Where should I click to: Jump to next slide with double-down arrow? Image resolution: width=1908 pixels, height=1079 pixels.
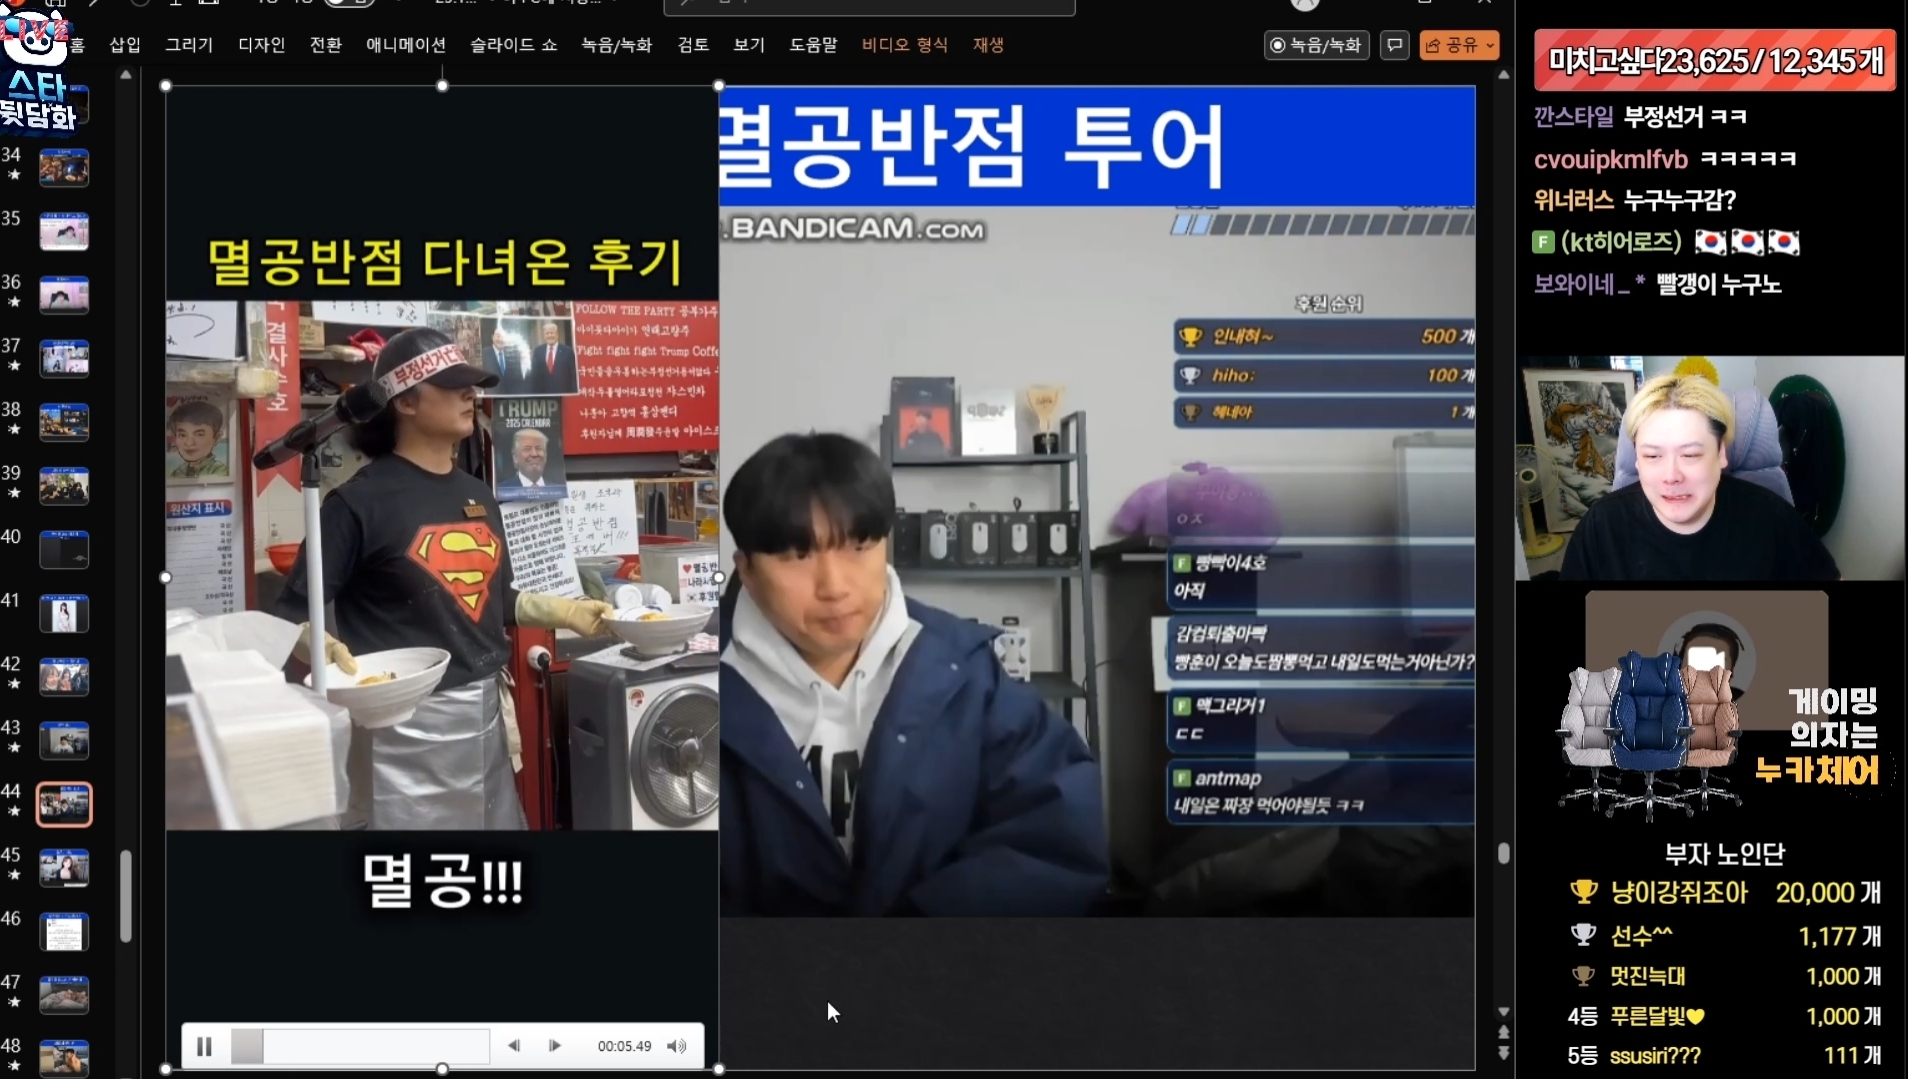(1503, 1053)
